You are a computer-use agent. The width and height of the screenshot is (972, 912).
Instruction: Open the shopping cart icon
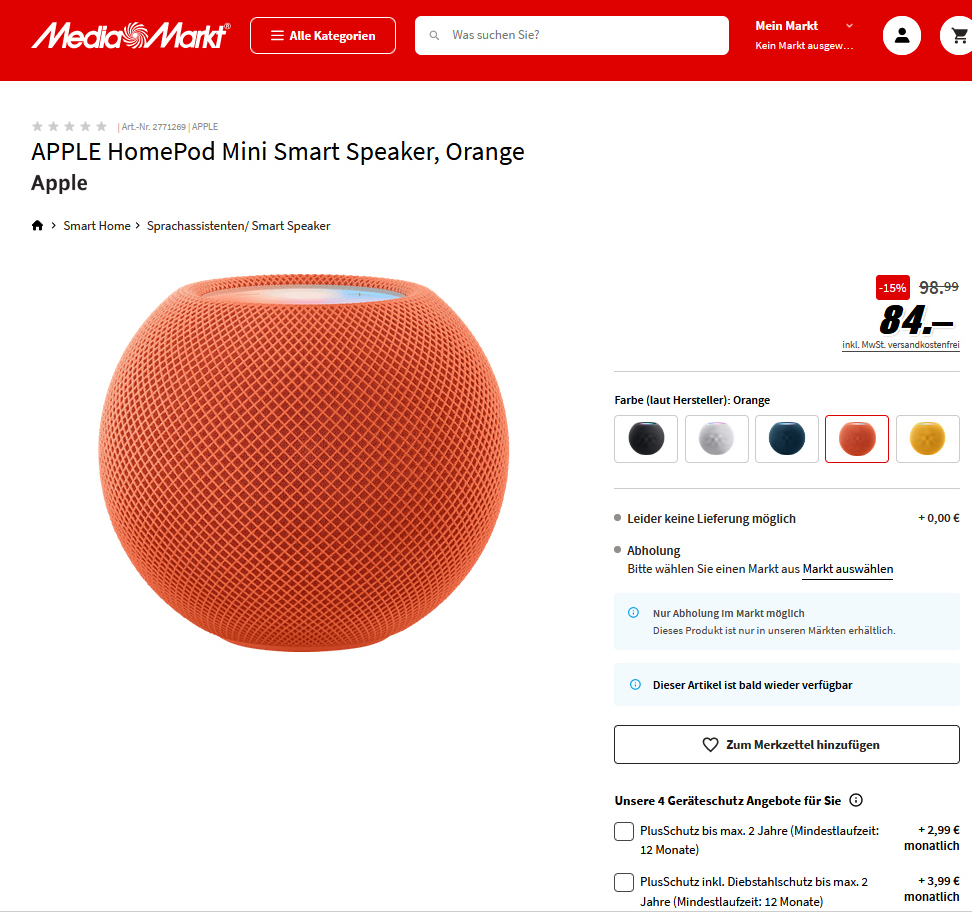click(x=958, y=36)
